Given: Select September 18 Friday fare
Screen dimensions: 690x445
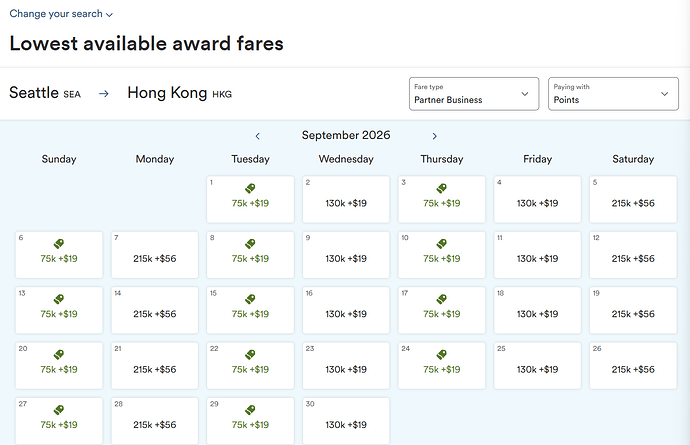Looking at the screenshot, I should (538, 314).
